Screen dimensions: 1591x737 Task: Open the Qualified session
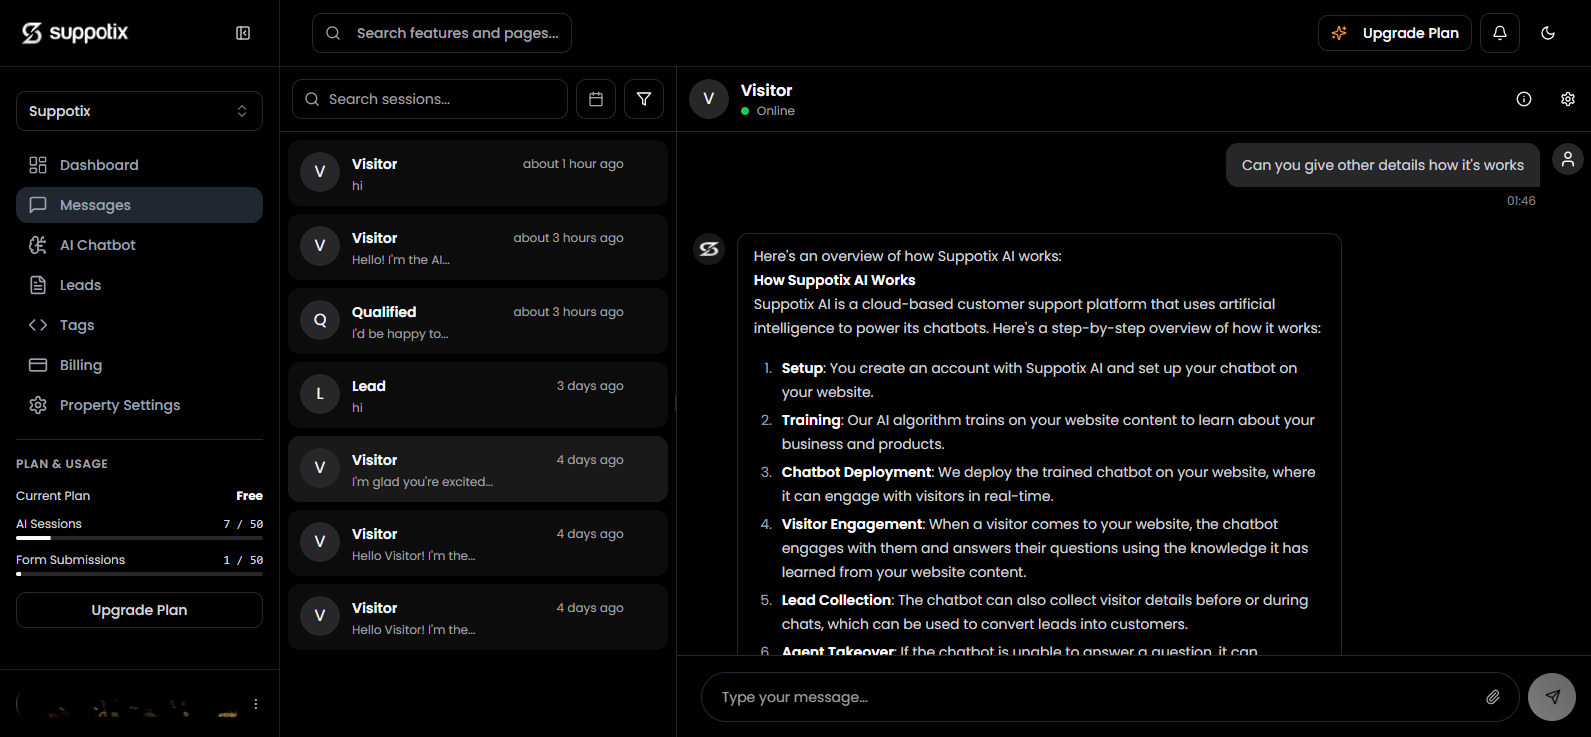click(478, 321)
